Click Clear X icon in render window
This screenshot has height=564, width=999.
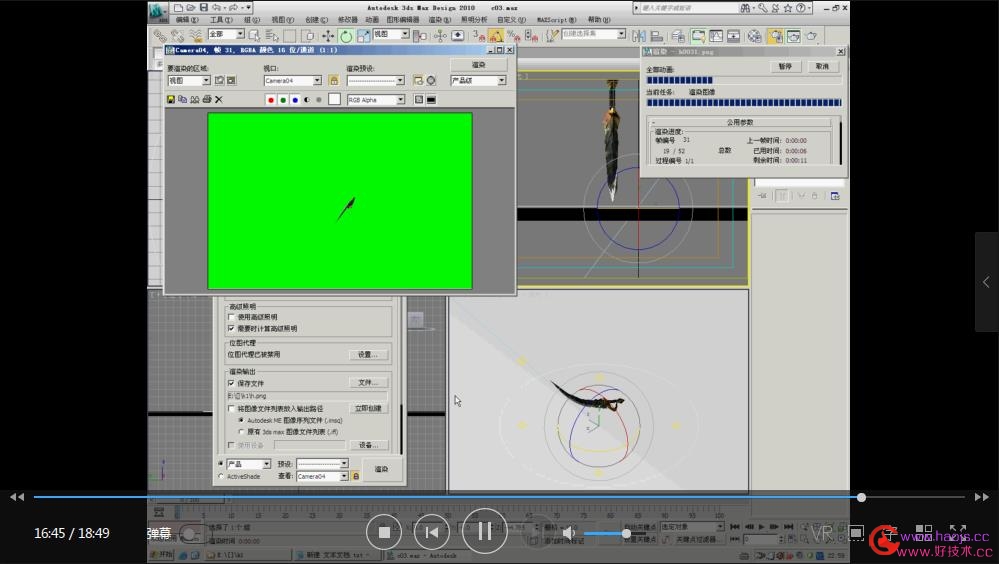[x=219, y=99]
